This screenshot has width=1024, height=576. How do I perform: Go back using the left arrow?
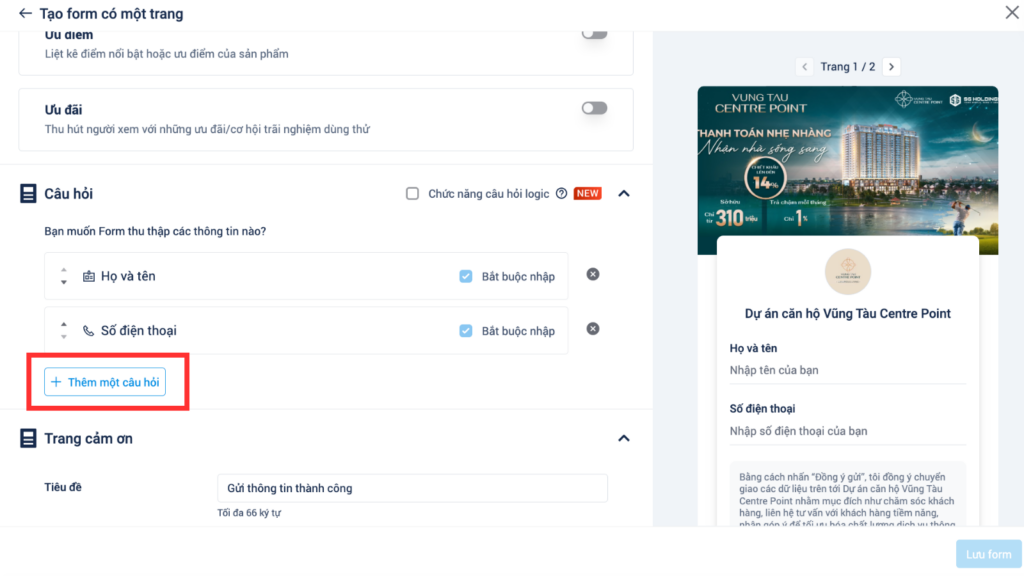click(25, 13)
